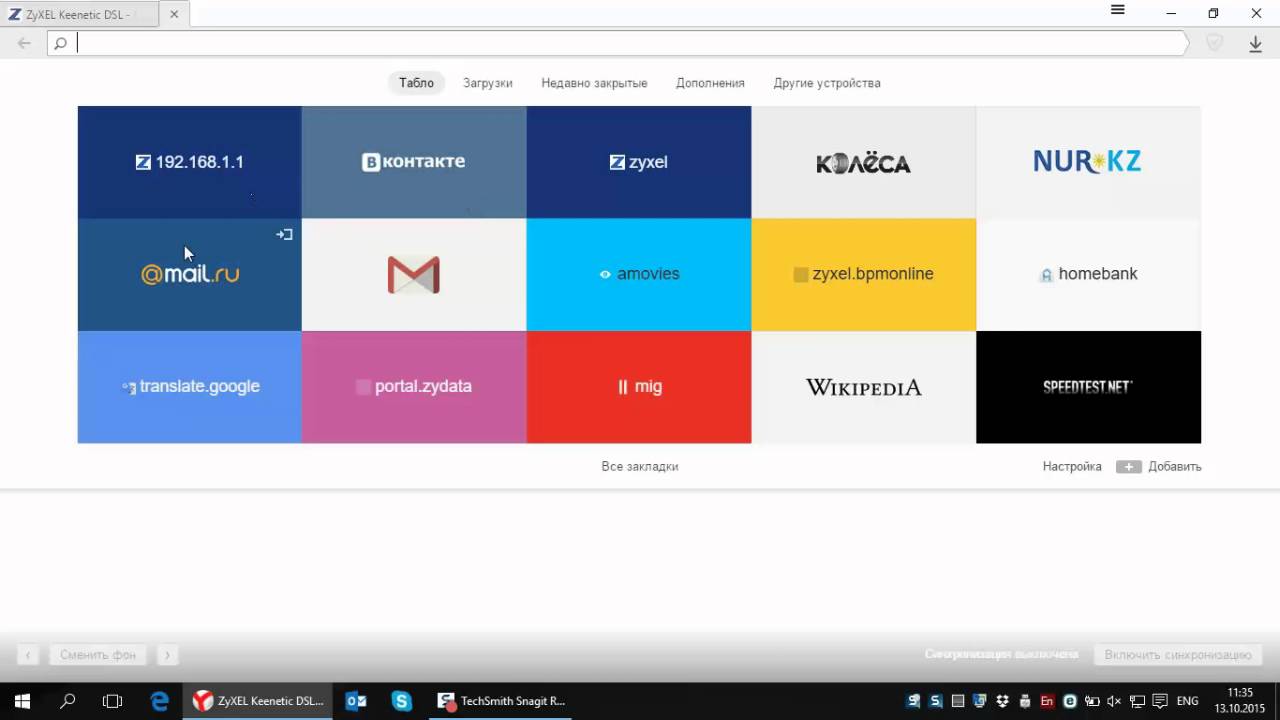Image resolution: width=1280 pixels, height=720 pixels.
Task: Open Skype from the taskbar
Action: coord(402,701)
